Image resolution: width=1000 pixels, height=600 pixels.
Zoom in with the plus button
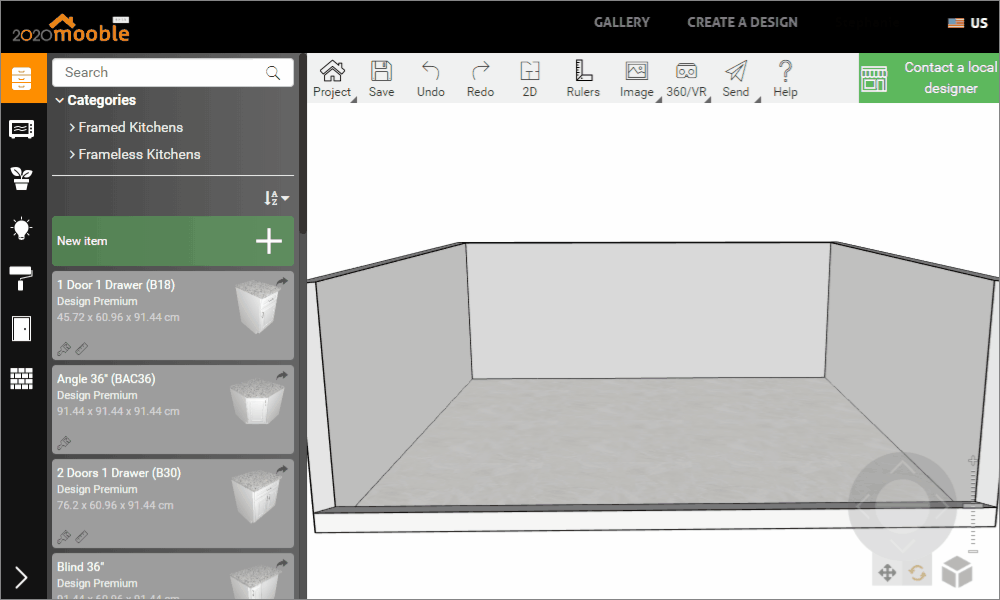[x=973, y=460]
